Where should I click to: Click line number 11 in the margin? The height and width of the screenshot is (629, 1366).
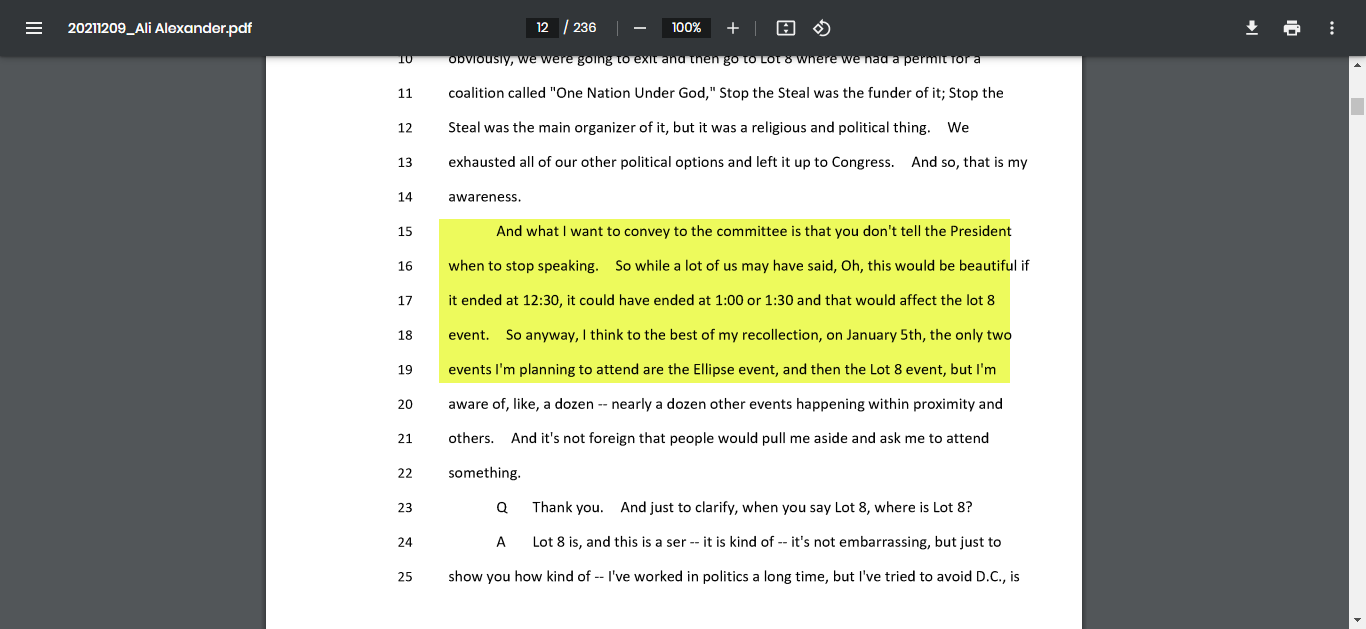tap(405, 93)
